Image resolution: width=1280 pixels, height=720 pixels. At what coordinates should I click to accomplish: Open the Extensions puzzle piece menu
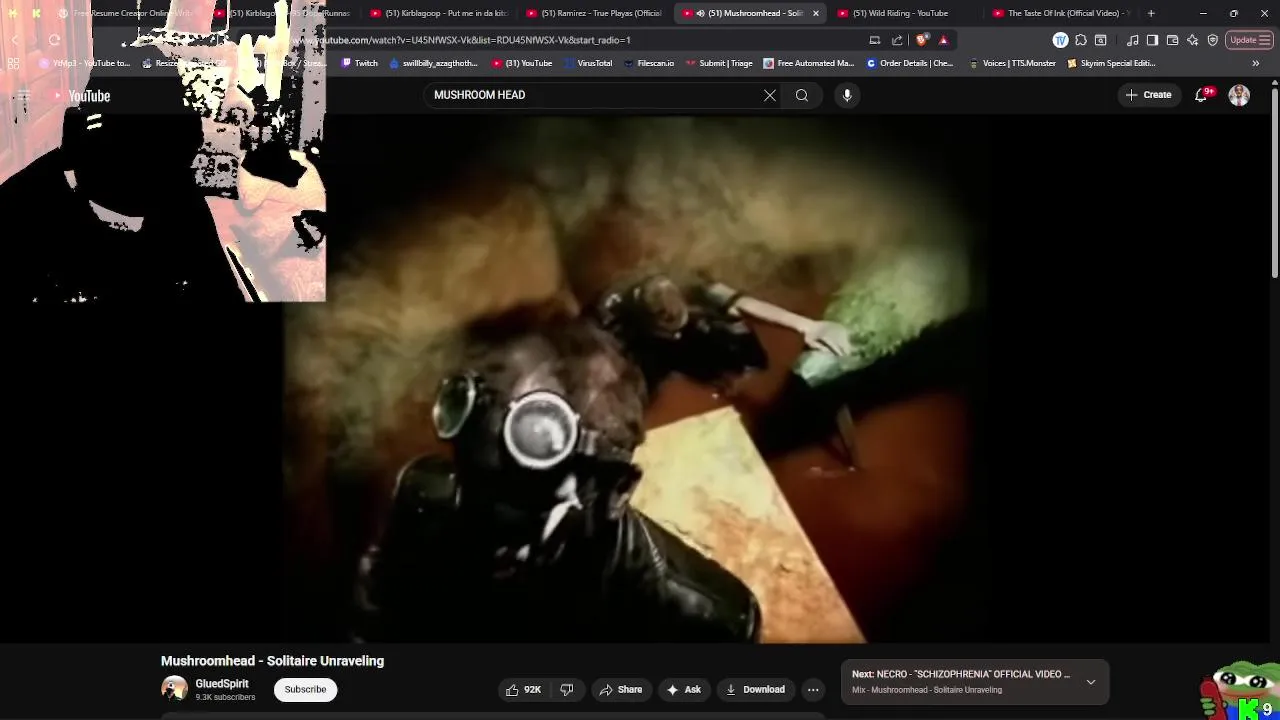1081,40
